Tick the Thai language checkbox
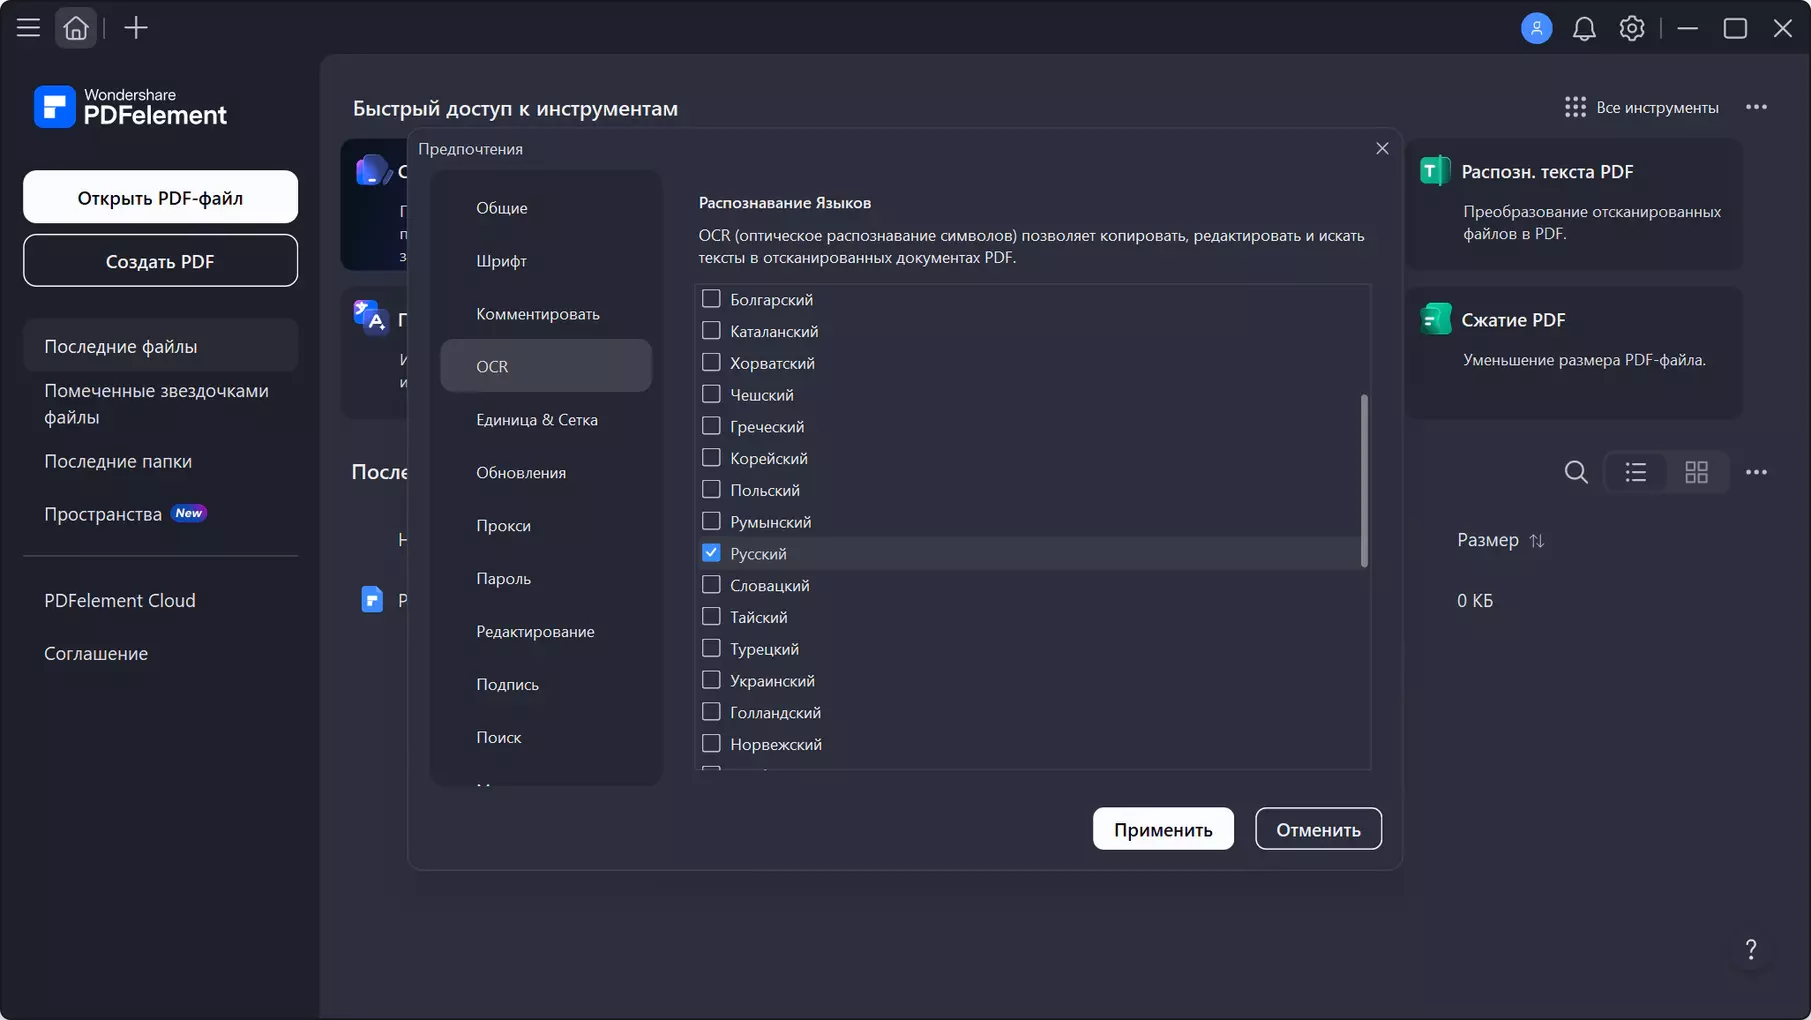This screenshot has height=1020, width=1811. coord(711,616)
